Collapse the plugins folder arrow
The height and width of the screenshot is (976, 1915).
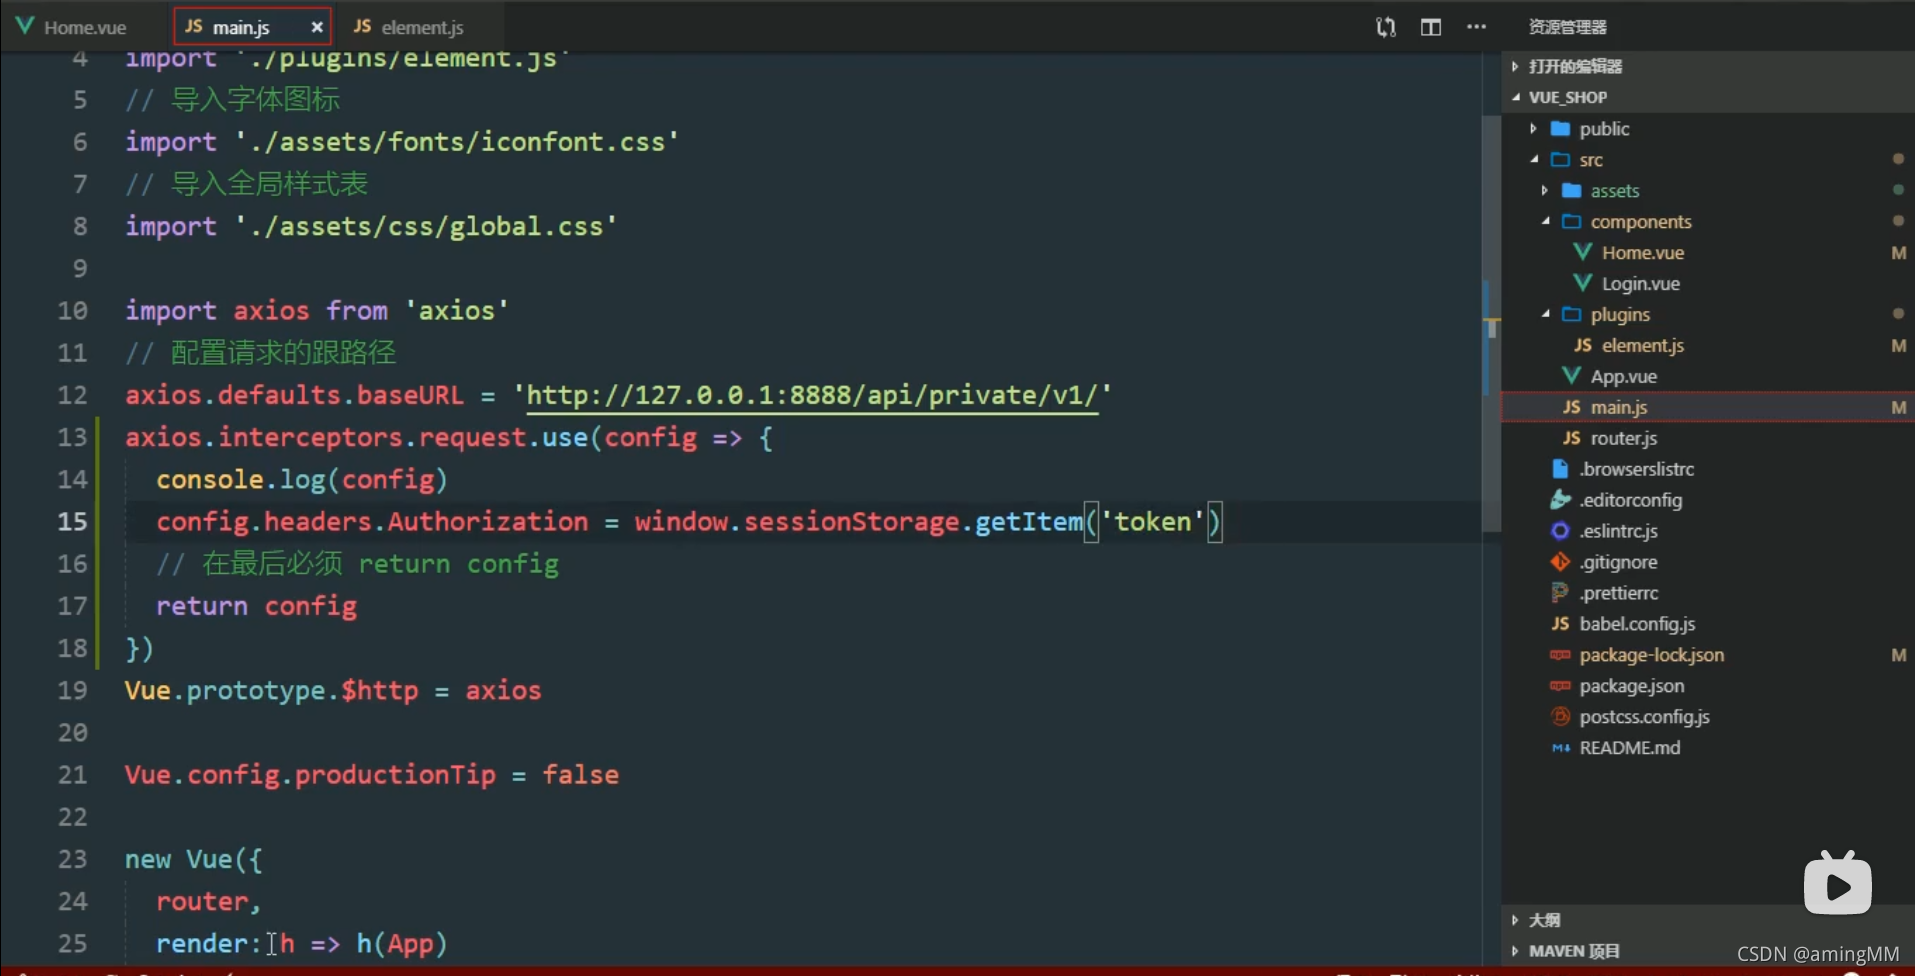(x=1545, y=314)
